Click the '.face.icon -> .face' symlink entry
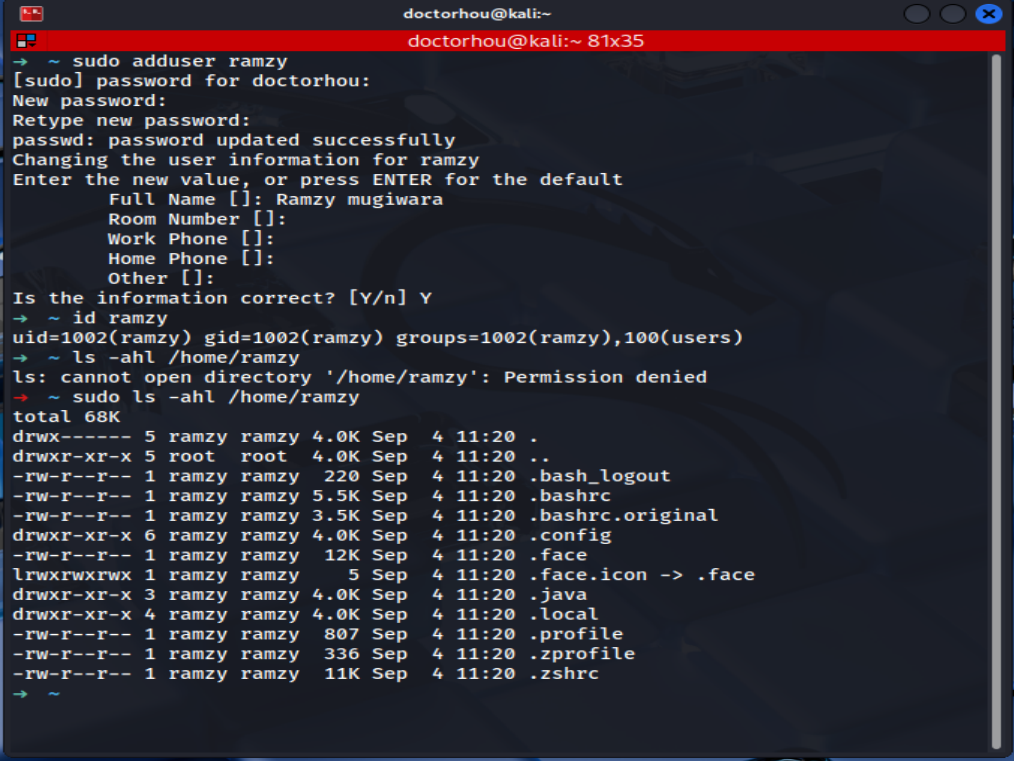This screenshot has width=1014, height=761. [642, 575]
